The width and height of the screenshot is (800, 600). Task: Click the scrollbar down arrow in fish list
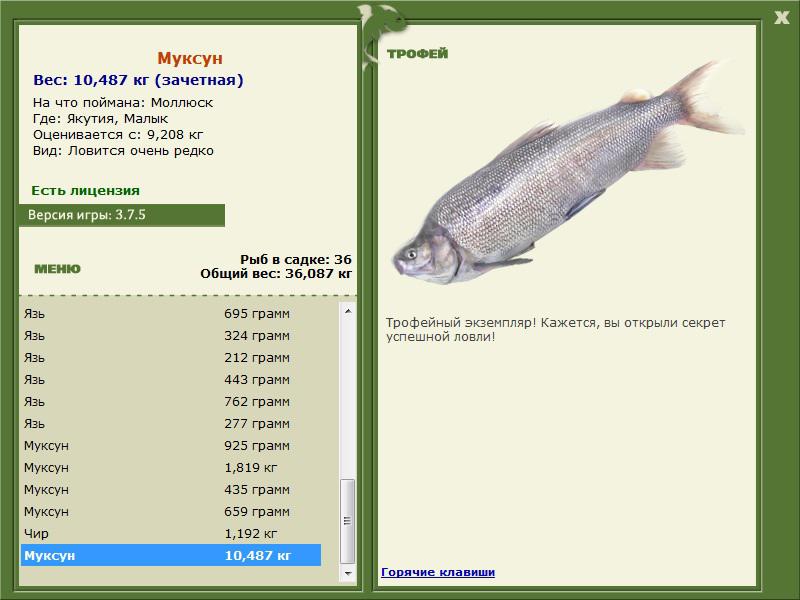[348, 573]
